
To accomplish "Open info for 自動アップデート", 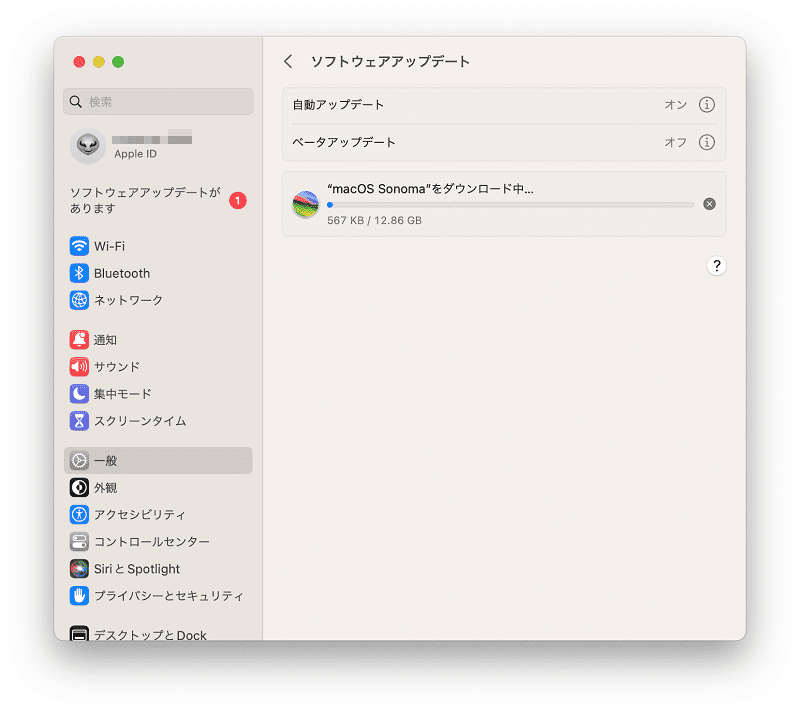I will click(706, 105).
